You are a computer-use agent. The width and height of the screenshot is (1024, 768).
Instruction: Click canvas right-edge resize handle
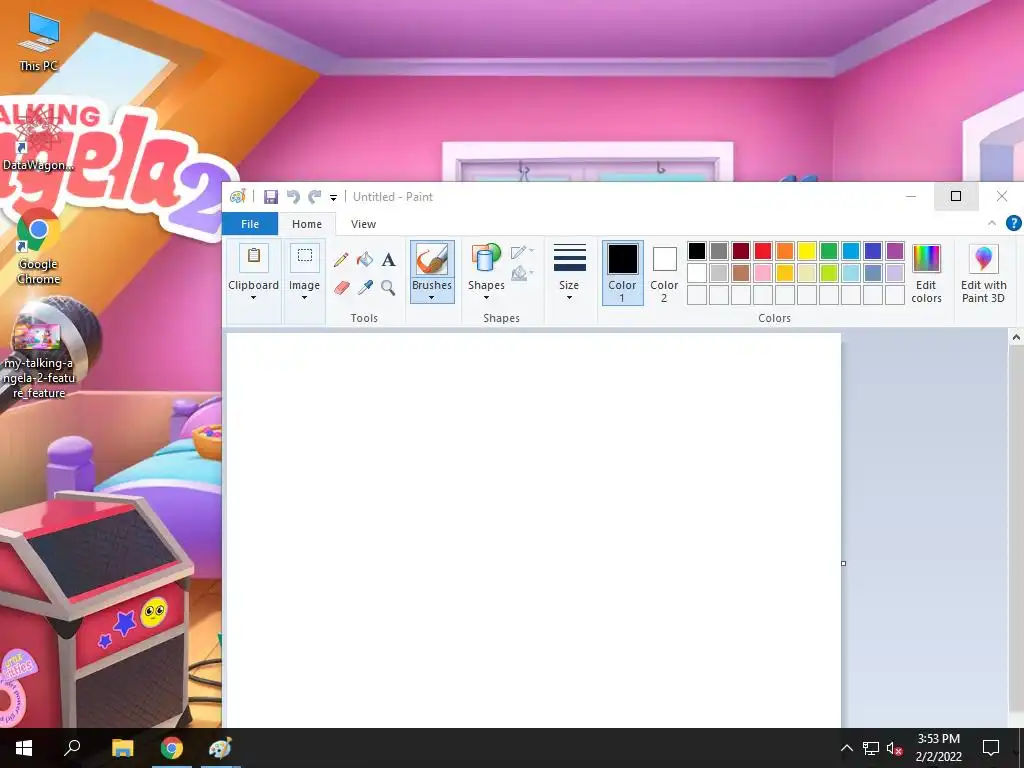coord(844,563)
